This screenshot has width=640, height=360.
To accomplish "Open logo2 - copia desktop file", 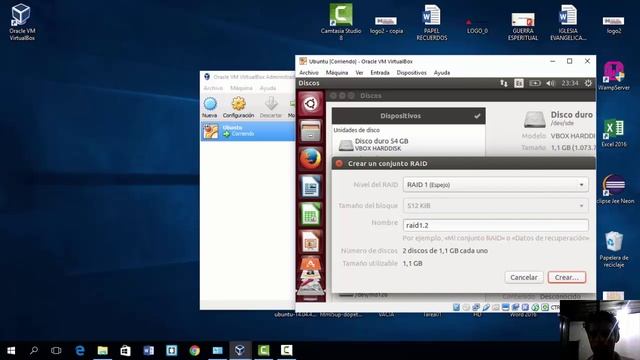I will click(x=386, y=24).
